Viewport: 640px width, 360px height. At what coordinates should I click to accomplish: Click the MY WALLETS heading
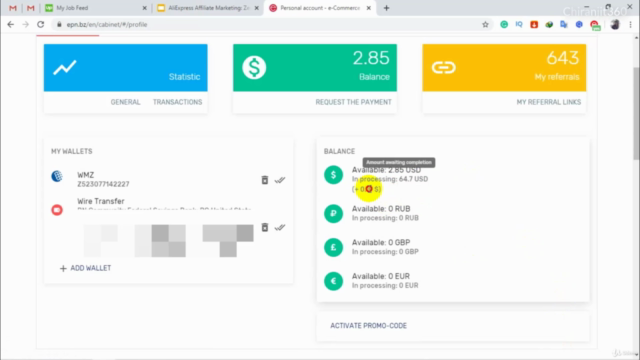pyautogui.click(x=72, y=151)
